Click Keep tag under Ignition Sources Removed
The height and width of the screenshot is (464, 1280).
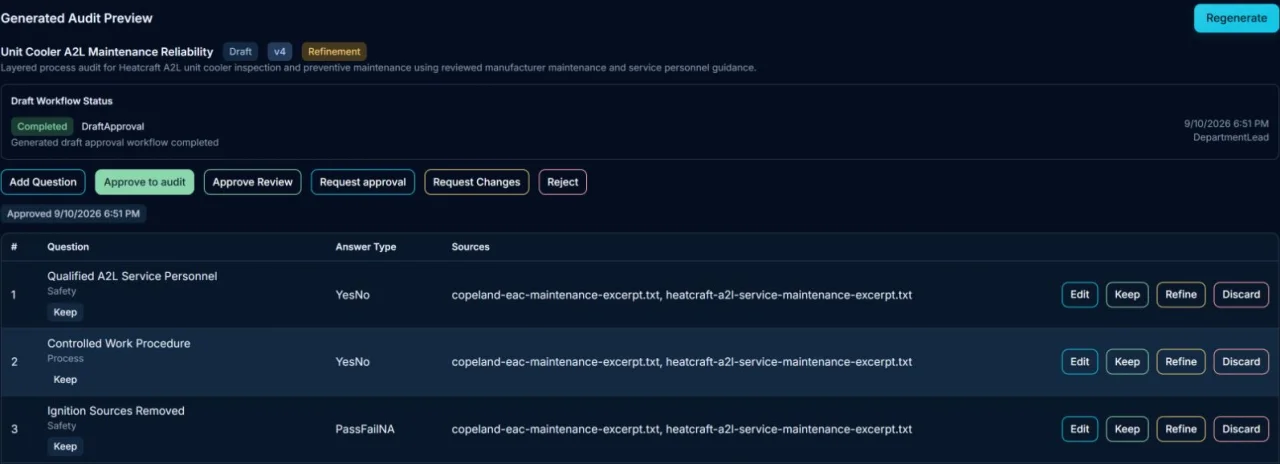[65, 446]
